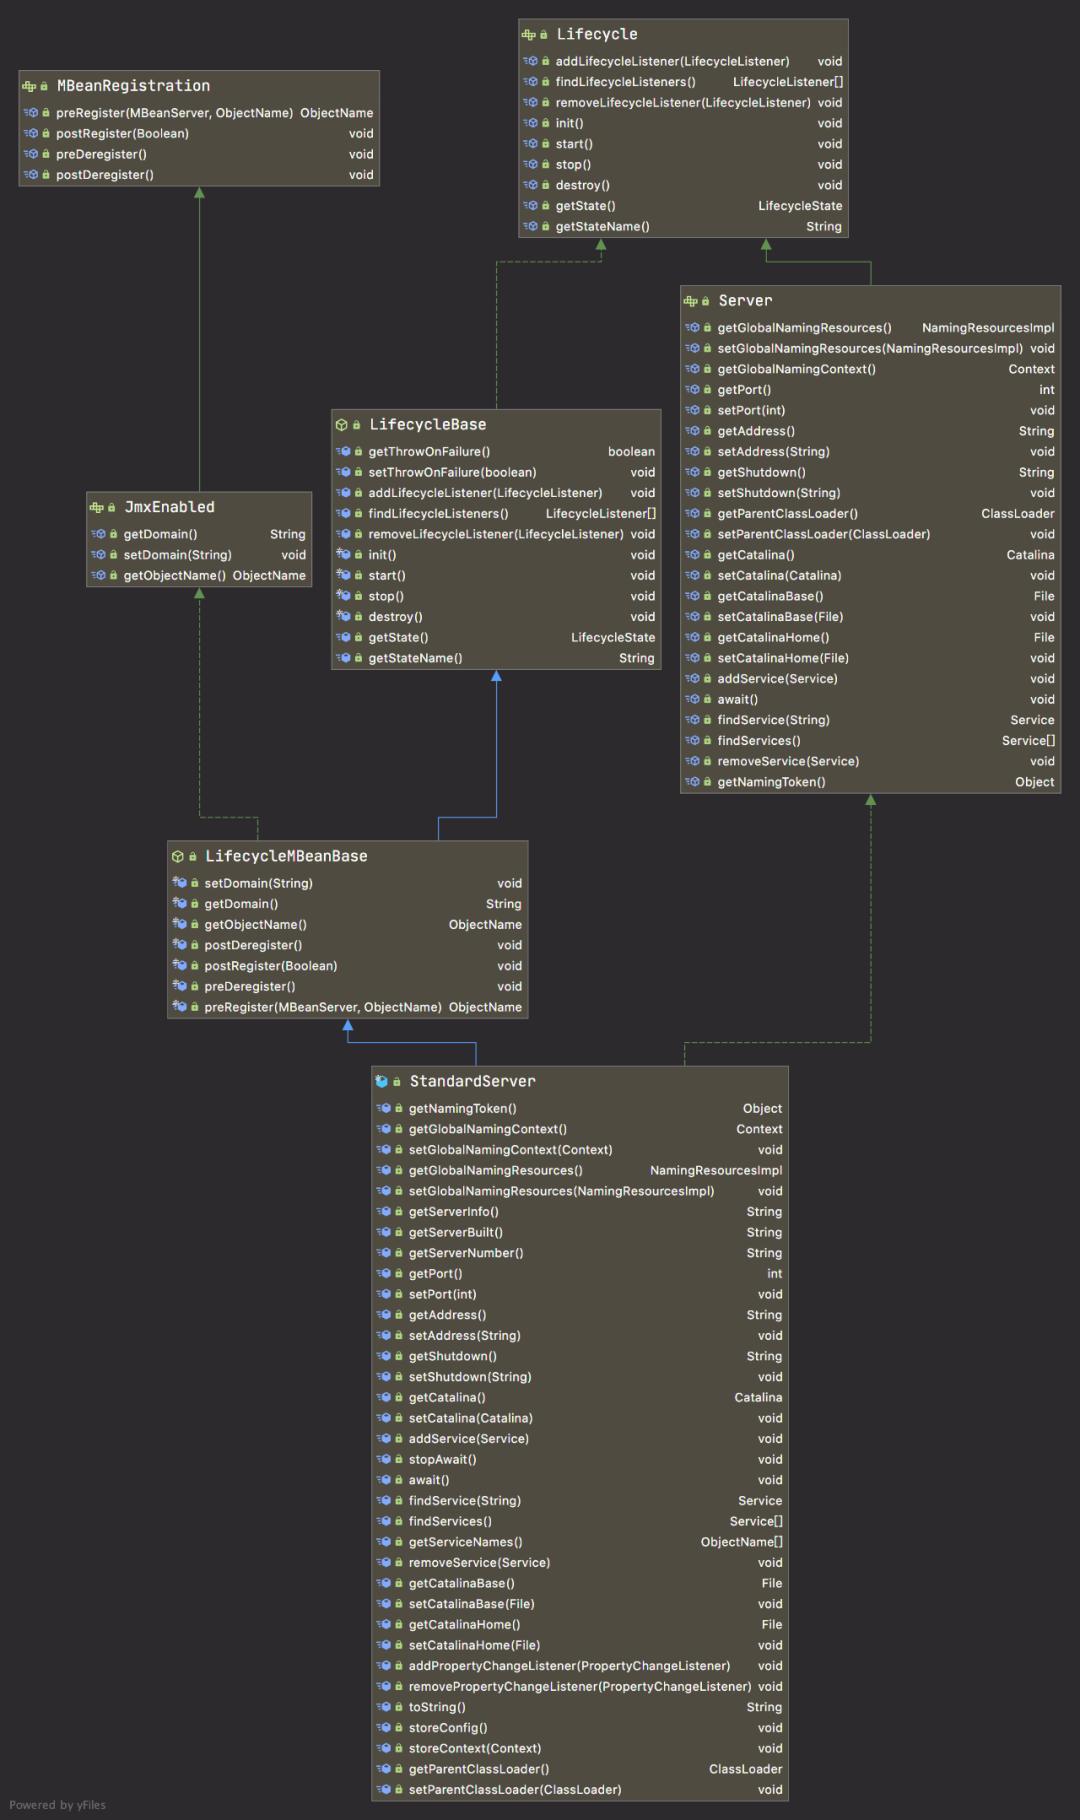Click the interface icon next to MBeanRegistration
Screen dimensions: 1080x1820
click(x=29, y=87)
